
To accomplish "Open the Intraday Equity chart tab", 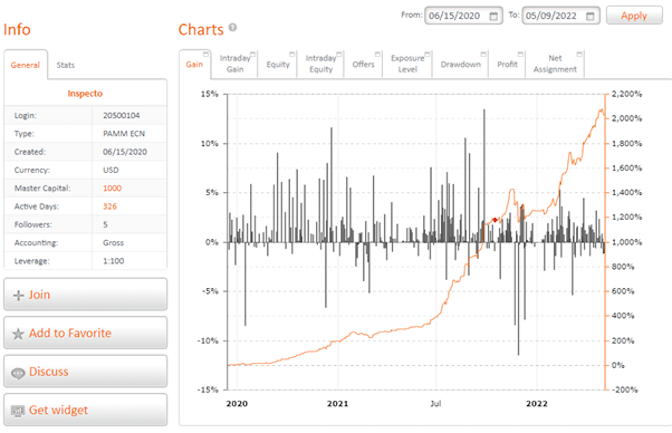I will click(x=321, y=64).
